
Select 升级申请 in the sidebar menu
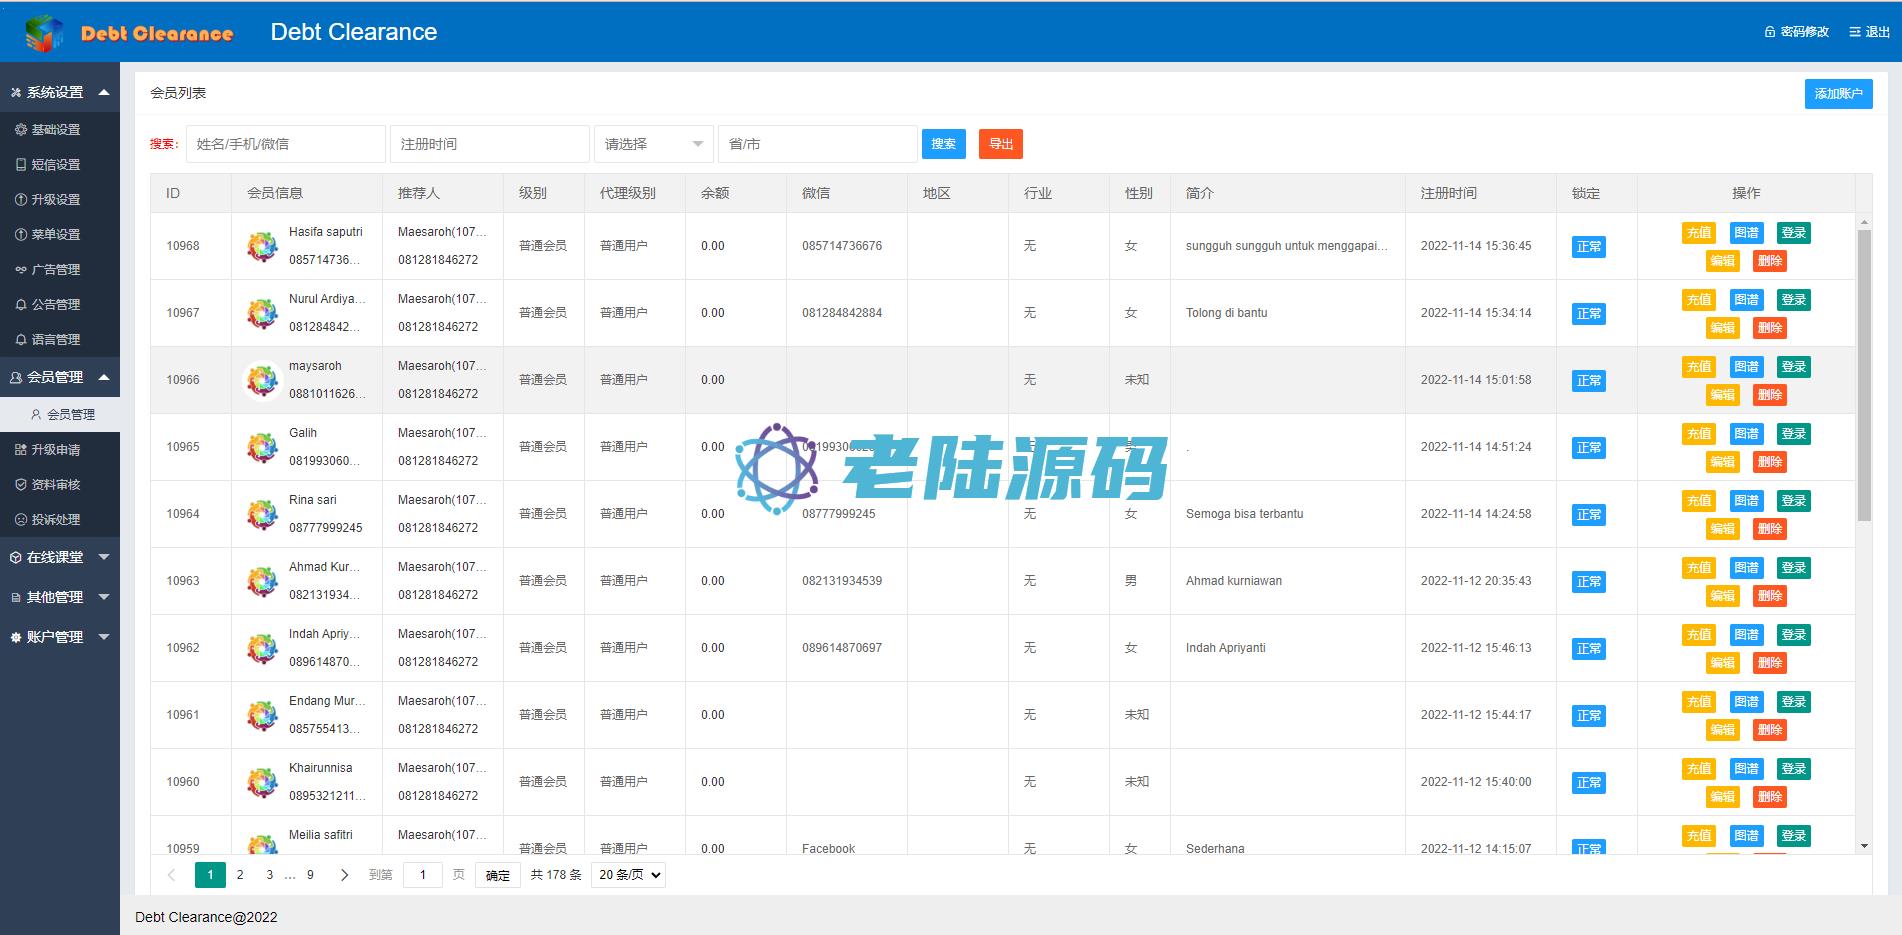[56, 450]
